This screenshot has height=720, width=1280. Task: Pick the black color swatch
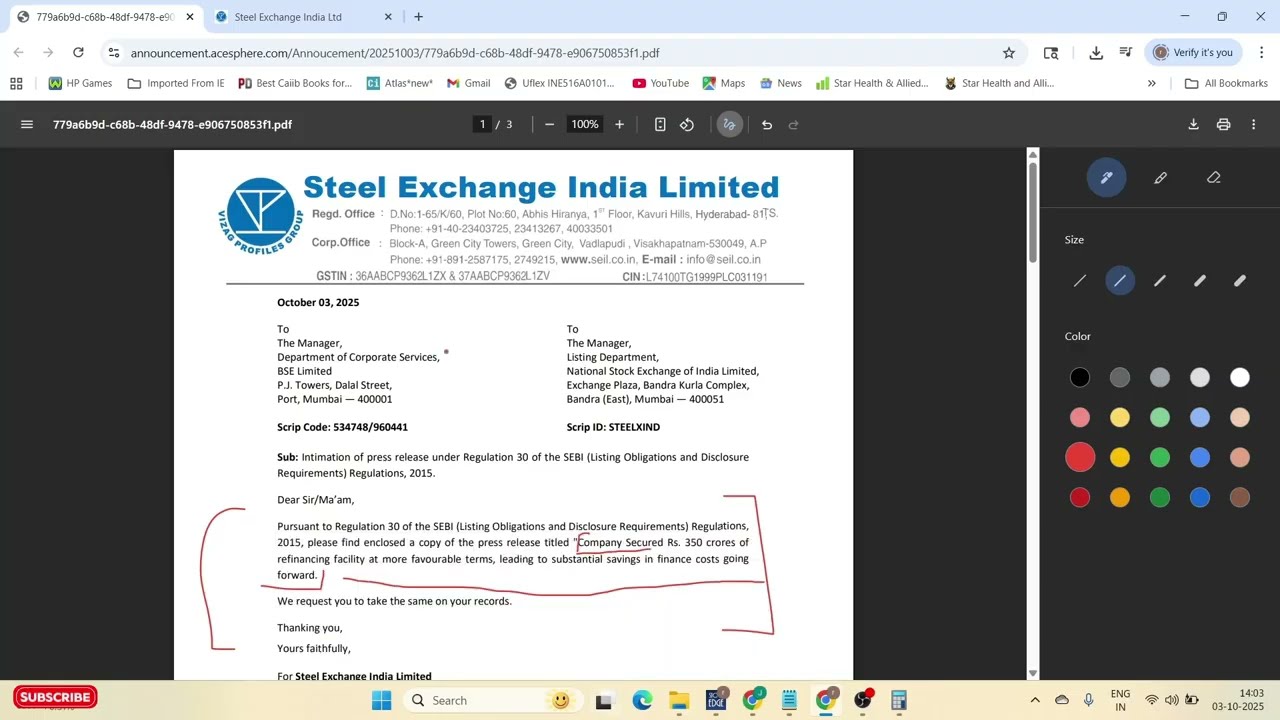coord(1080,377)
